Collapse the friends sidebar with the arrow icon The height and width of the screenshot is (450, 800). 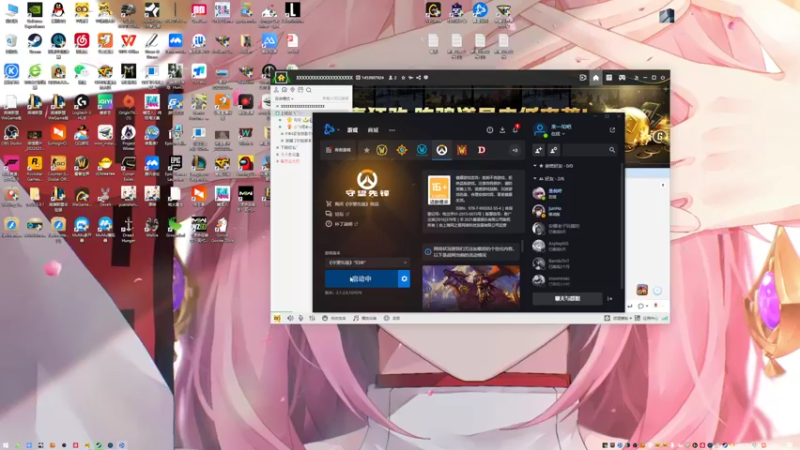610,299
